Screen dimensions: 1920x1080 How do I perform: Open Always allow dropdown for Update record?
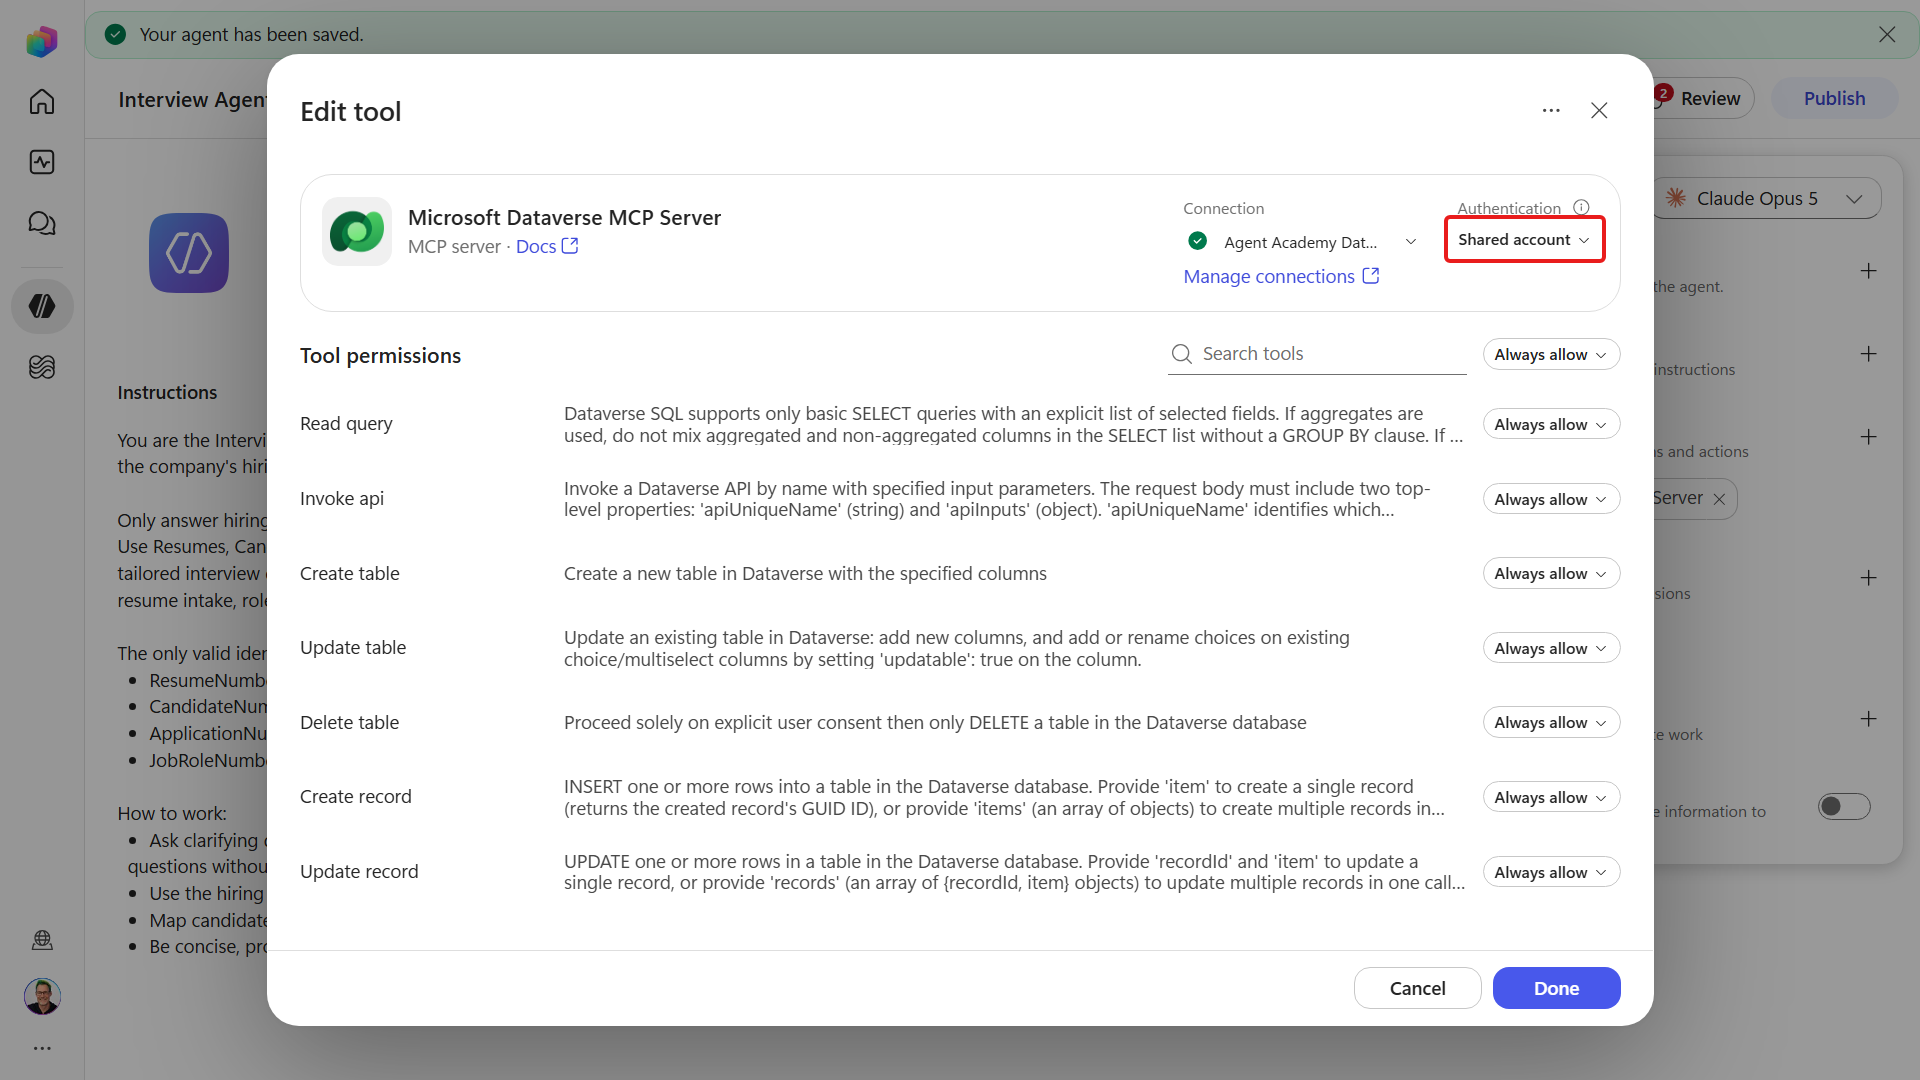[1551, 872]
